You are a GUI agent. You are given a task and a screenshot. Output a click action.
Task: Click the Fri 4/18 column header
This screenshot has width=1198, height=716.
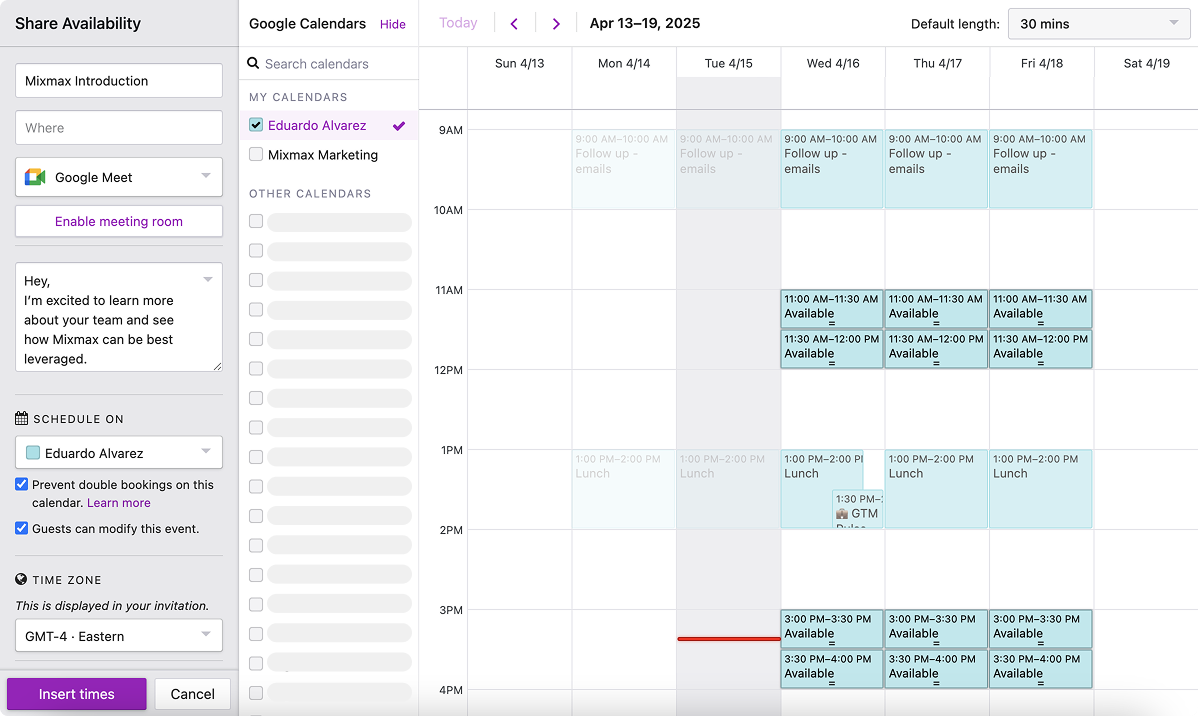tap(1041, 63)
